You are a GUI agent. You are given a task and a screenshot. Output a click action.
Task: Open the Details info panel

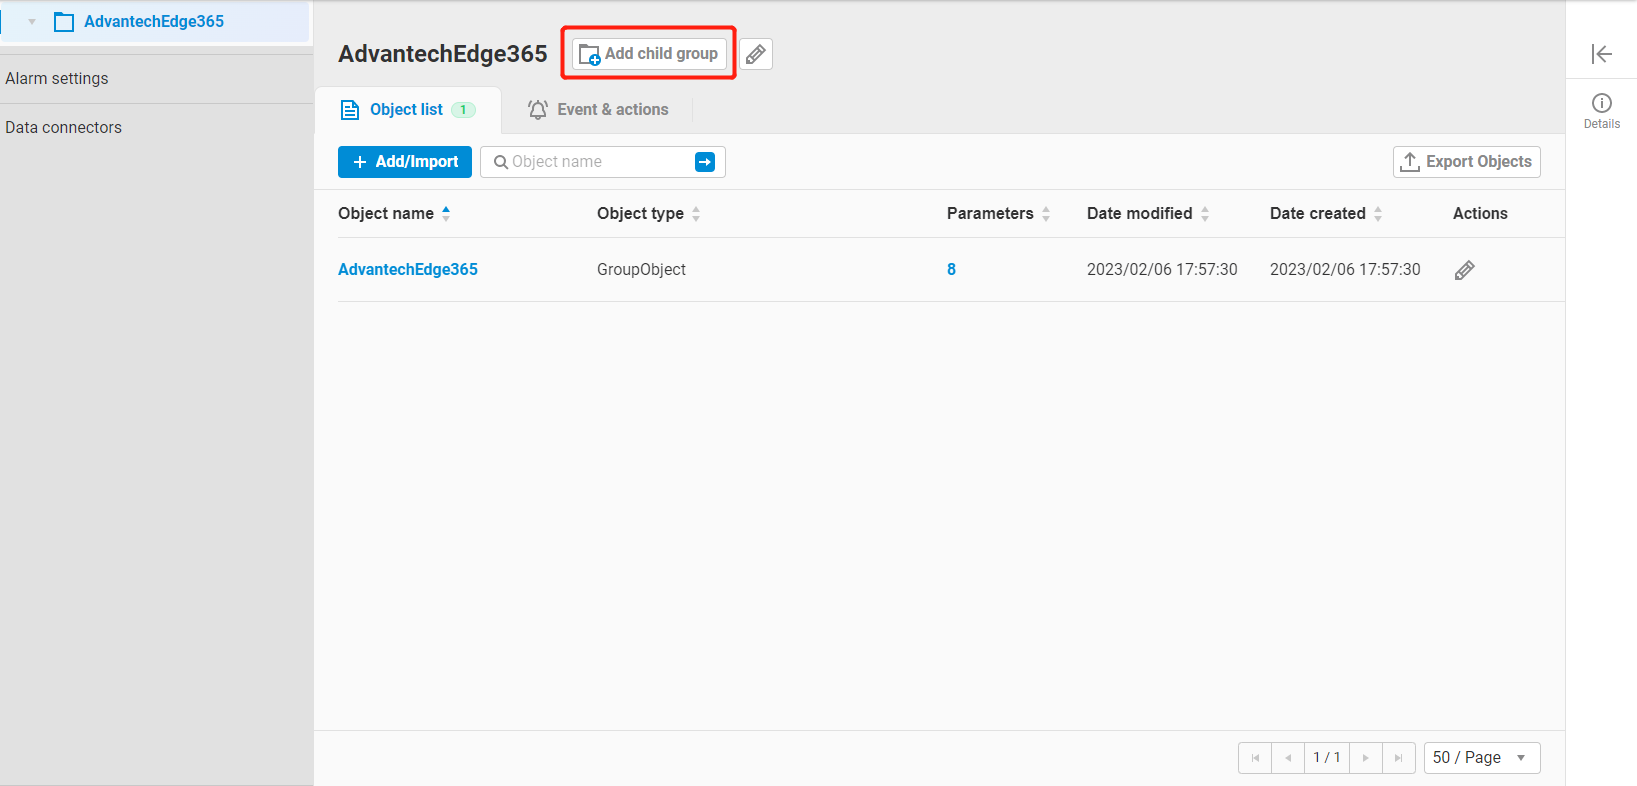[1601, 109]
